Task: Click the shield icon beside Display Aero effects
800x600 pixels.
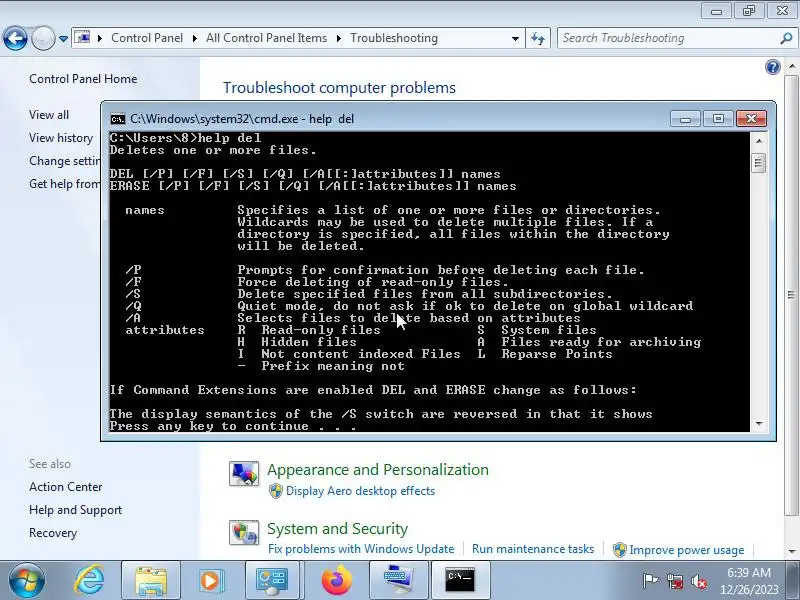Action: click(276, 491)
